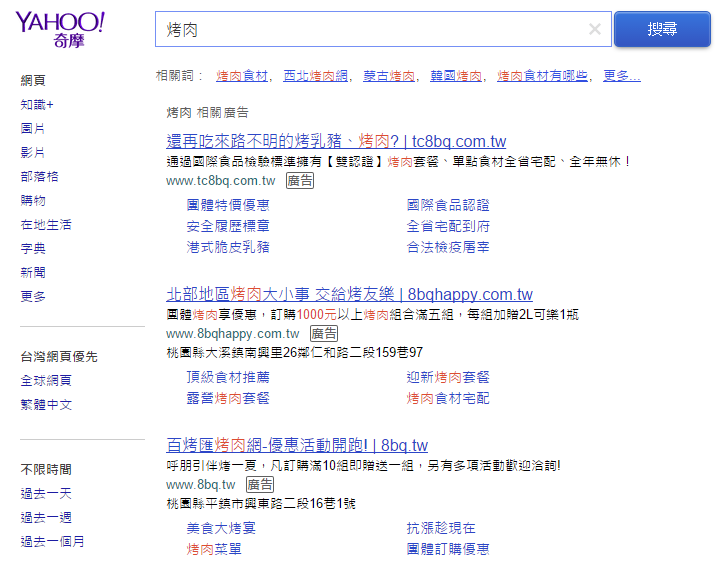Viewport: 718px width, 571px height.
Task: Select 不限時間 time filter
Action: [x=46, y=469]
